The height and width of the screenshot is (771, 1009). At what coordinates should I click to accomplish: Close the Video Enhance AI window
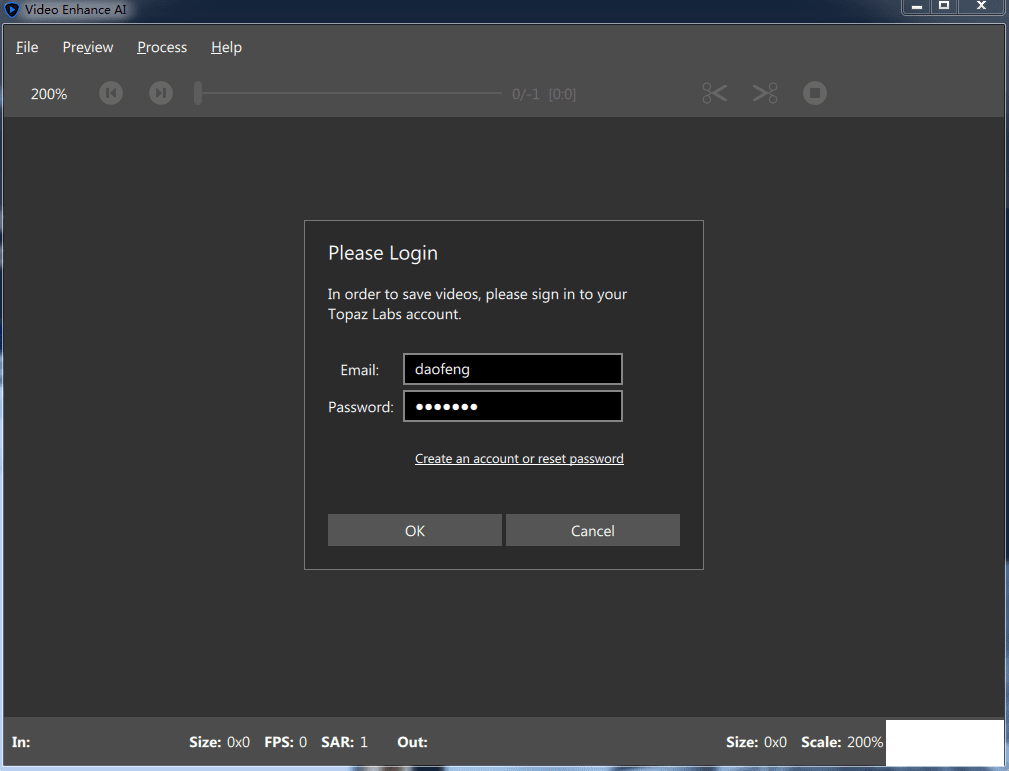tap(981, 7)
